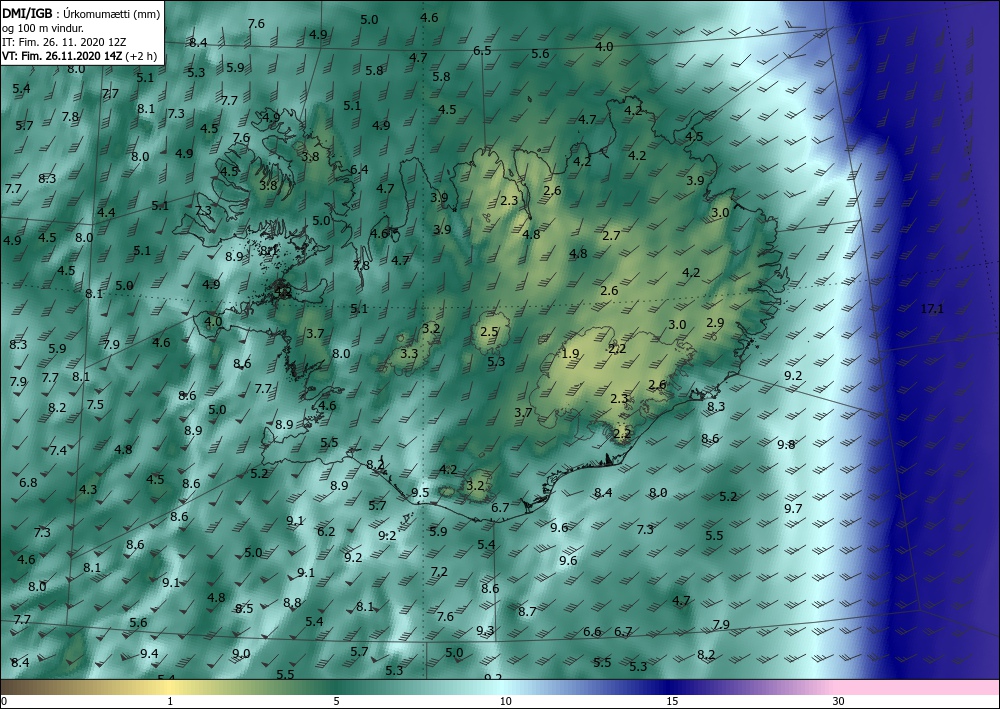Click the 1 tick label on the color scale
1000x709 pixels.
170,701
